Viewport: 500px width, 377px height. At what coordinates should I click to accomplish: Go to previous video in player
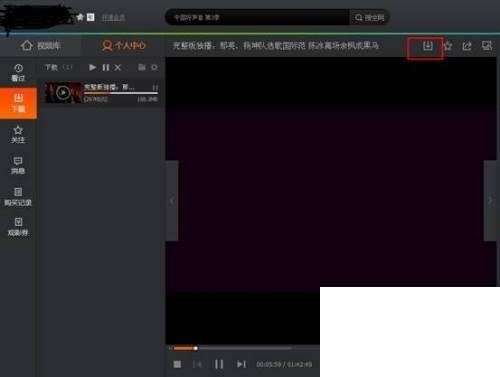197,364
